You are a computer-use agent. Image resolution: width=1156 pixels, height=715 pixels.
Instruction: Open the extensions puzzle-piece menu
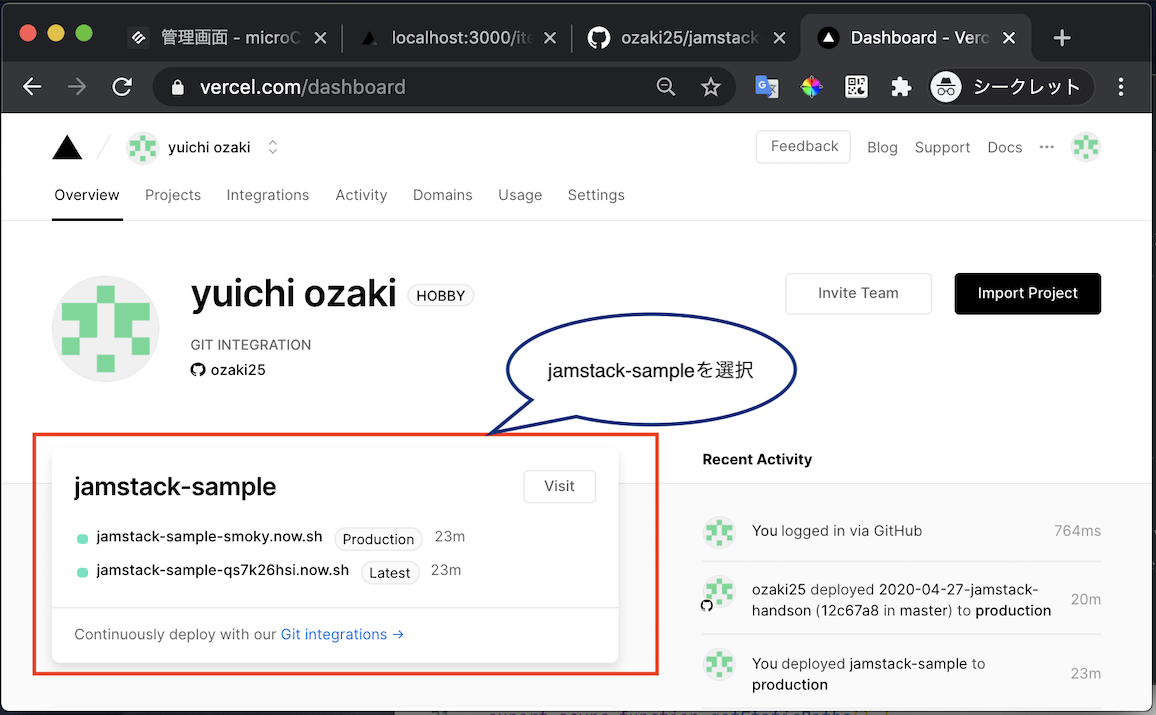pyautogui.click(x=901, y=87)
